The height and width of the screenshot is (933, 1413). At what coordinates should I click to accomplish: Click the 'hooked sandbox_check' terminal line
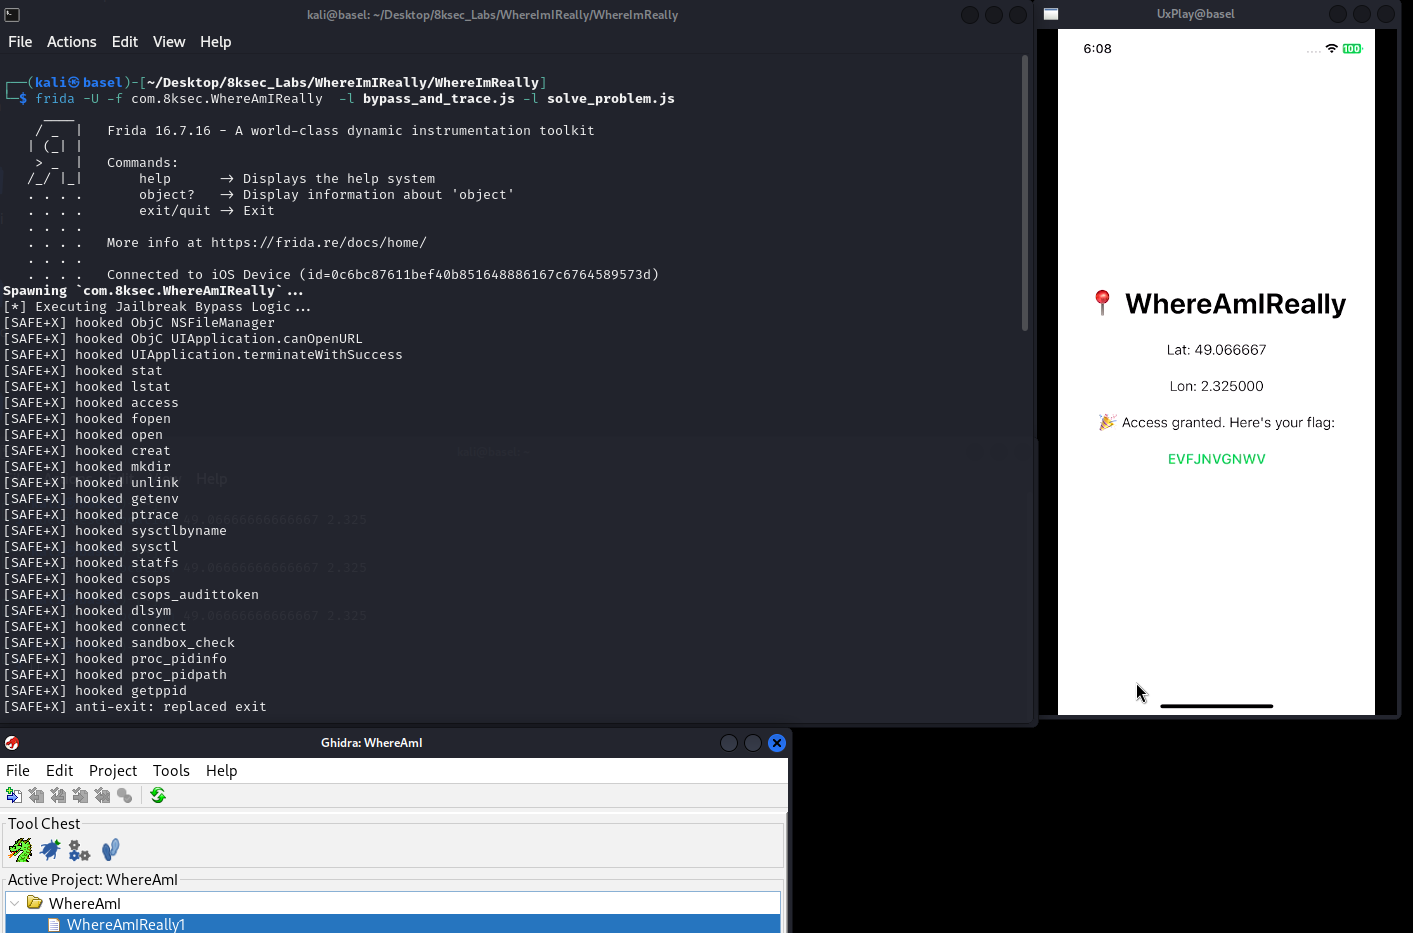pyautogui.click(x=119, y=643)
